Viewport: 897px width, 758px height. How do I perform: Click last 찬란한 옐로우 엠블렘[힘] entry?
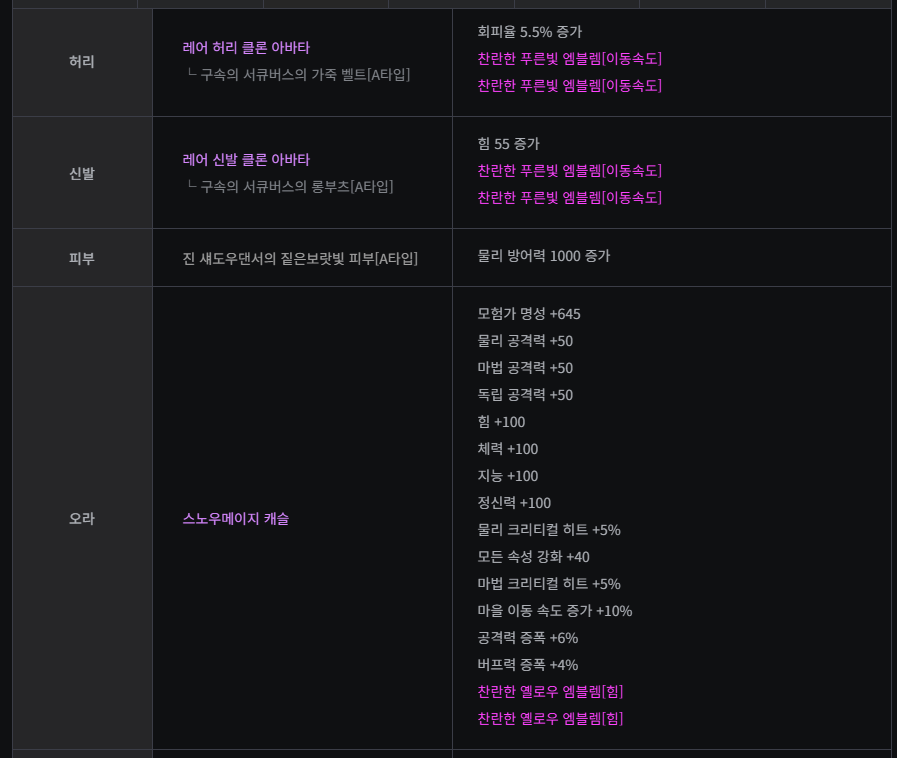[550, 719]
